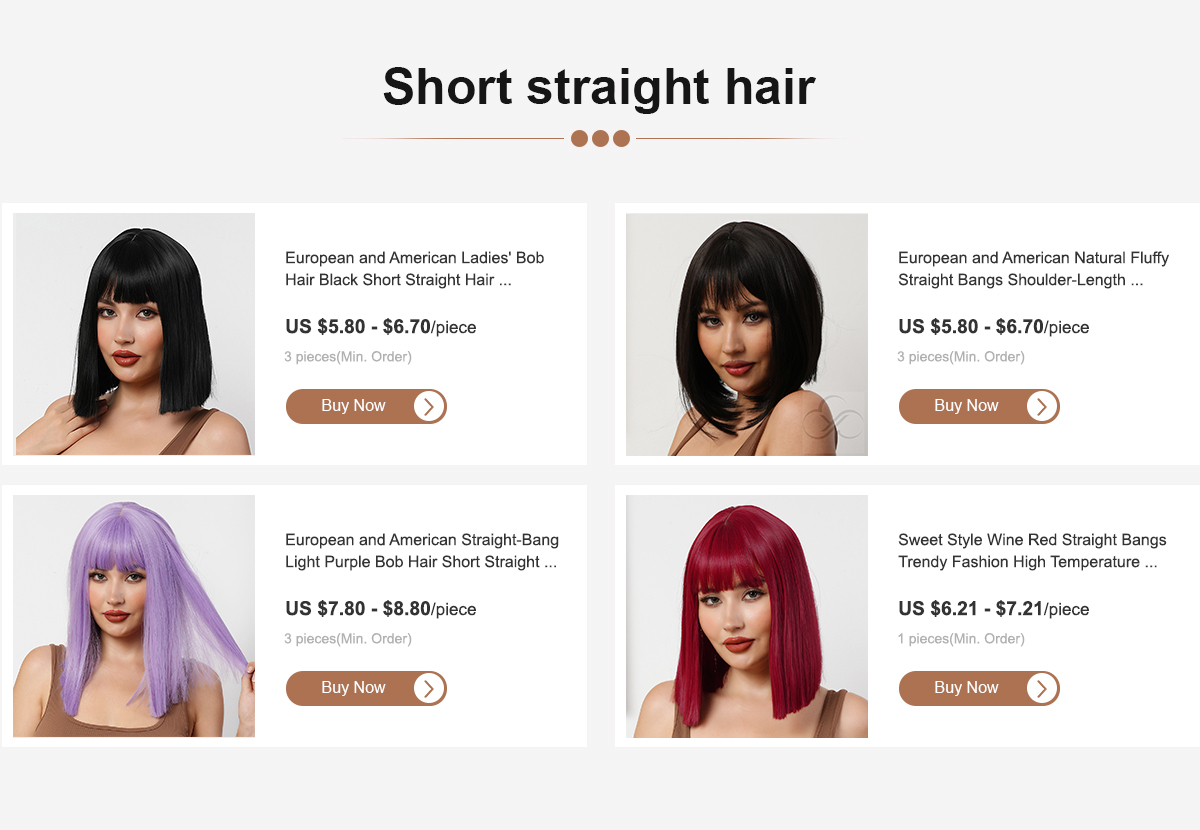Open fluffy shoulder-length black wig photo
This screenshot has width=1200, height=830.
(x=747, y=334)
